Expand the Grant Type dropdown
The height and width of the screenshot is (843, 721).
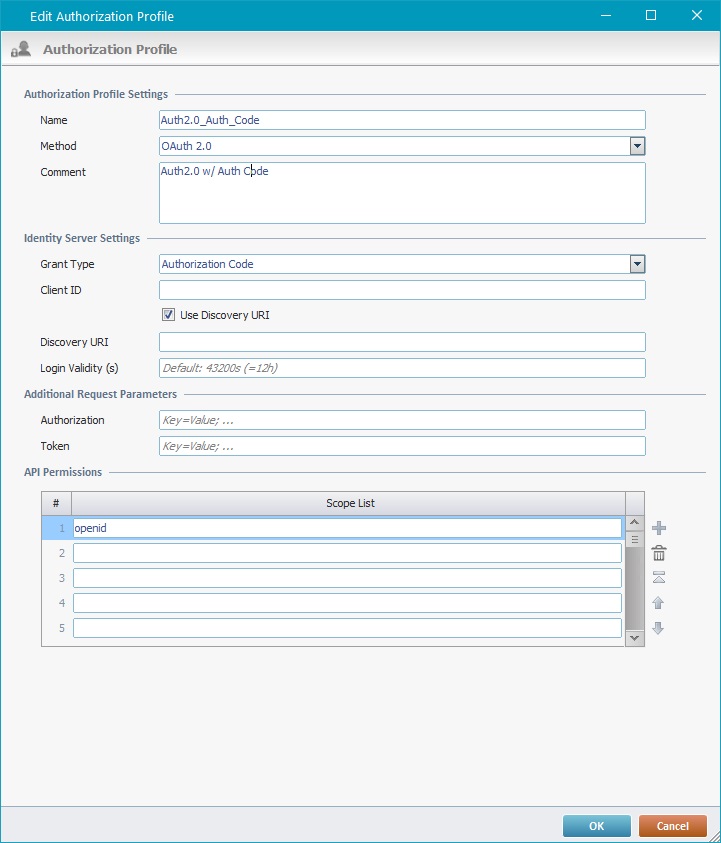637,264
